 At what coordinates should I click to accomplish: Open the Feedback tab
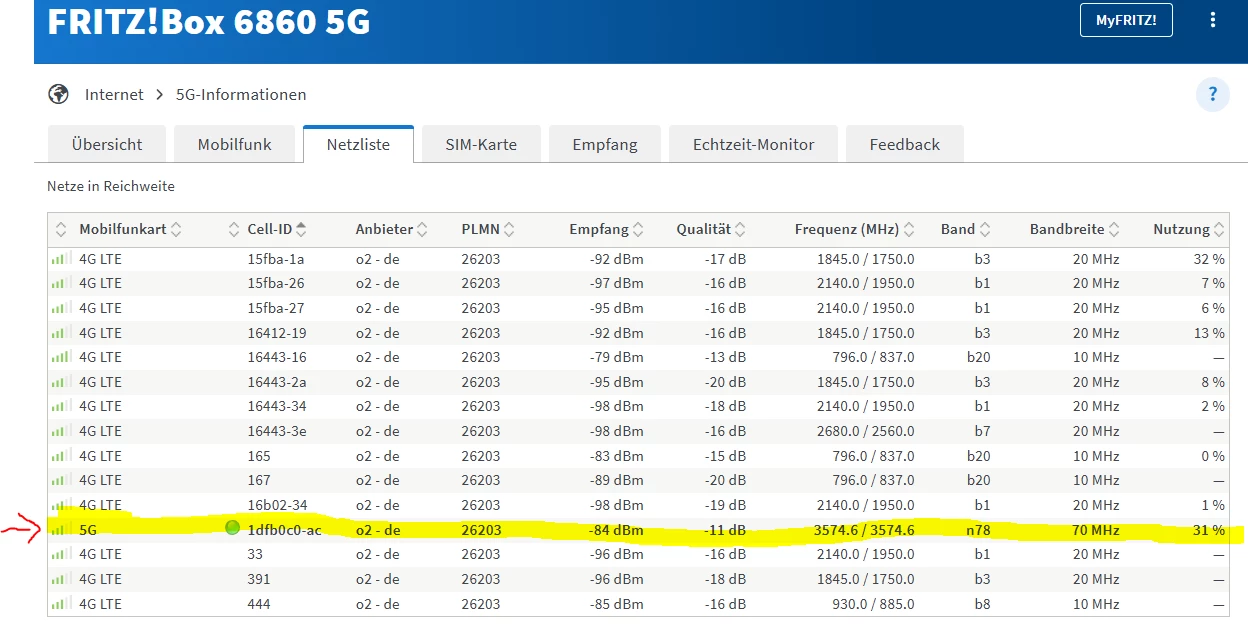click(x=905, y=144)
